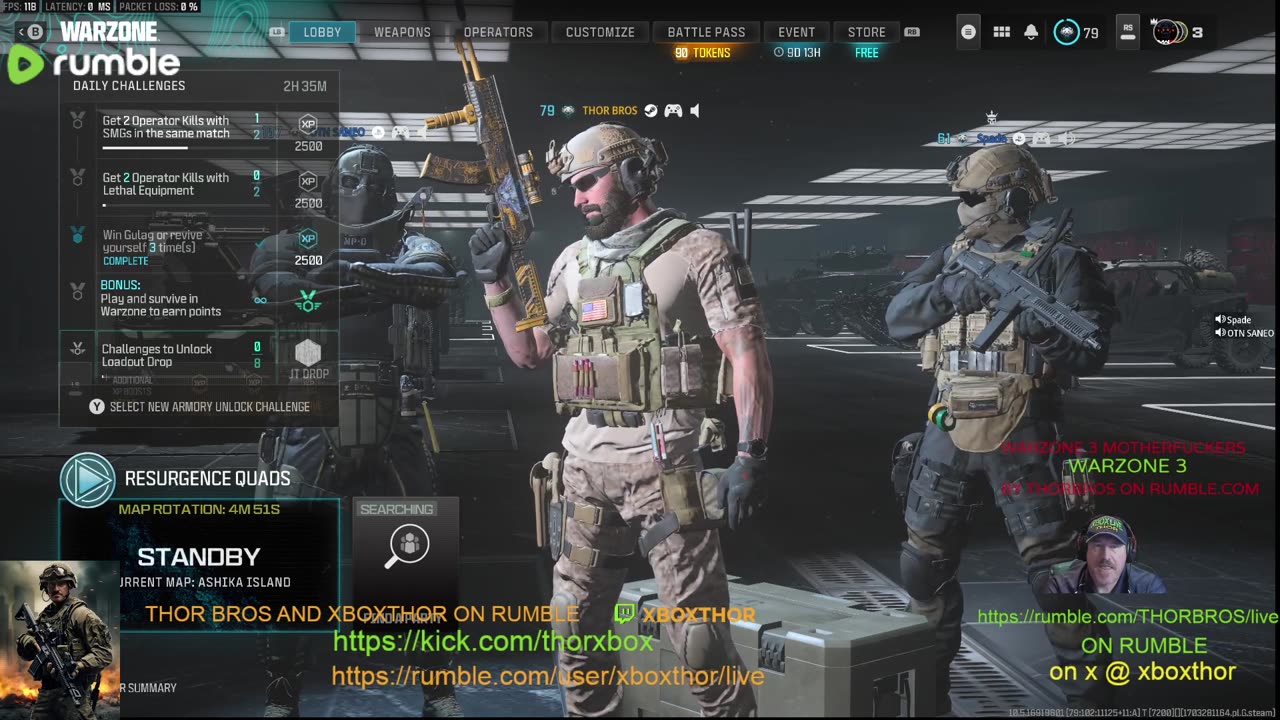
Task: Open the Operators tab
Action: (498, 32)
